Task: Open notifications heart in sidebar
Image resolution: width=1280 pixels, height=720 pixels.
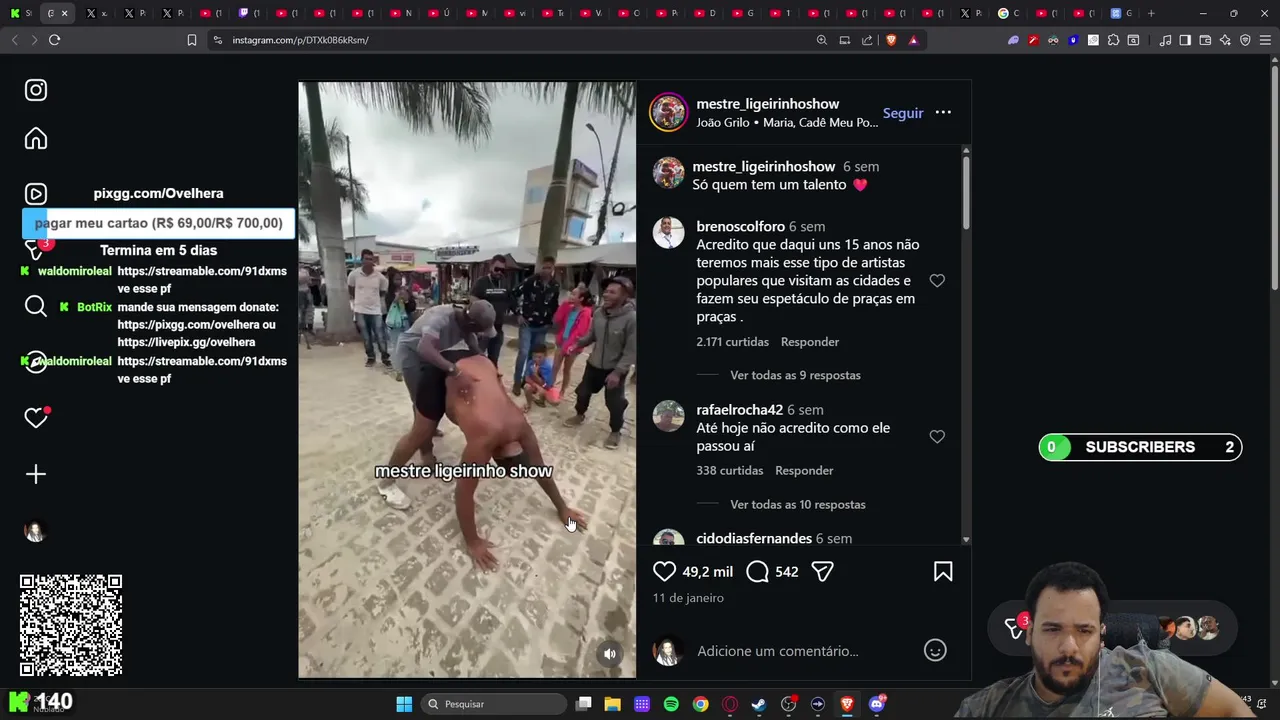Action: (36, 418)
